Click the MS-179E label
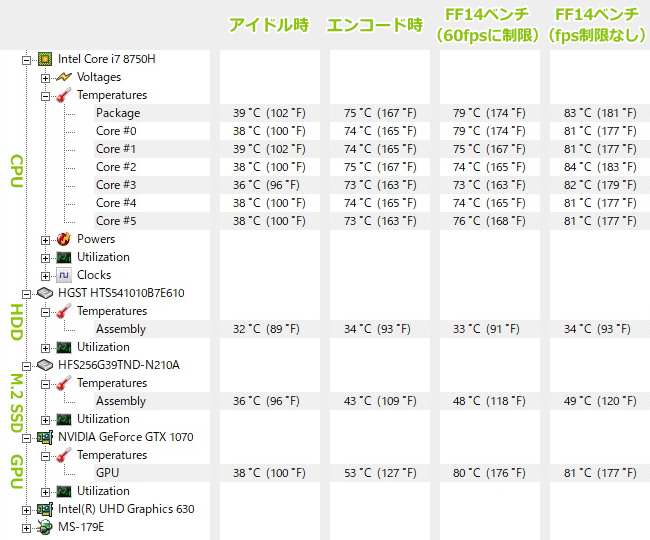This screenshot has height=540, width=650. coord(81,527)
